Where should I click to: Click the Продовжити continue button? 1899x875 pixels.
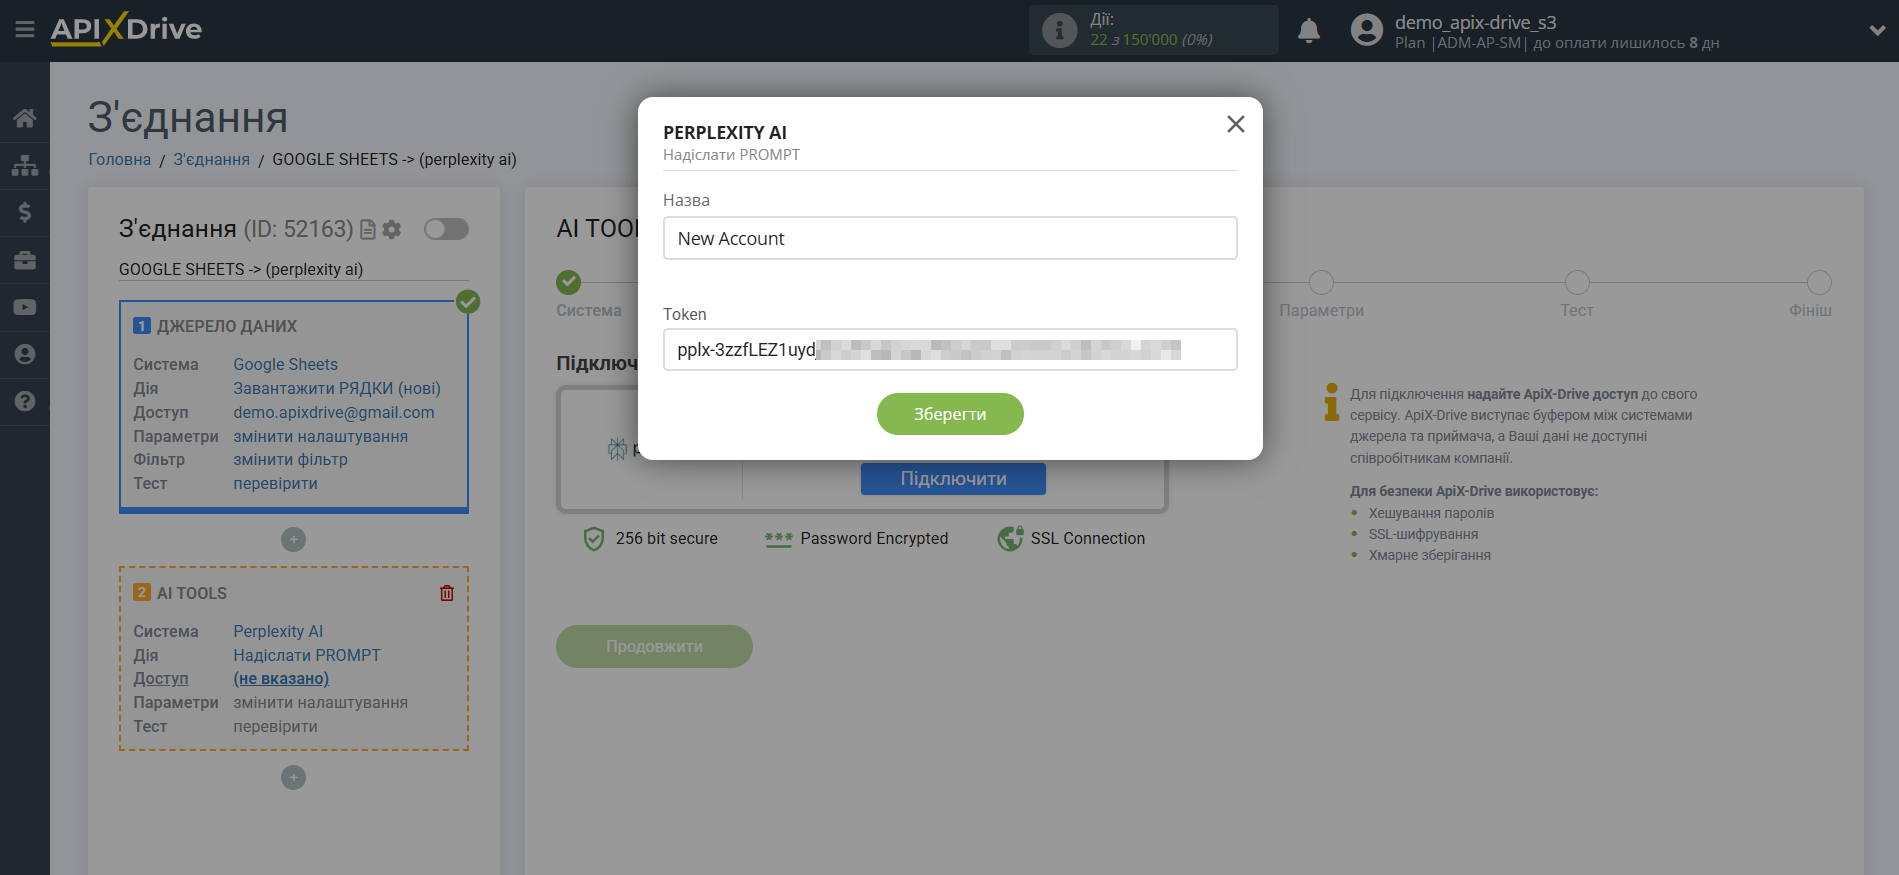tap(654, 646)
